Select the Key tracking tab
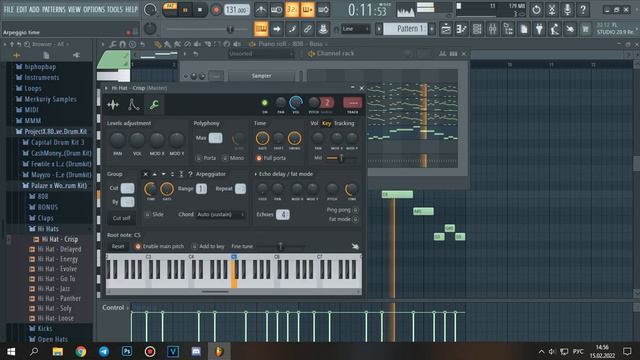The height and width of the screenshot is (360, 640). (x=327, y=123)
